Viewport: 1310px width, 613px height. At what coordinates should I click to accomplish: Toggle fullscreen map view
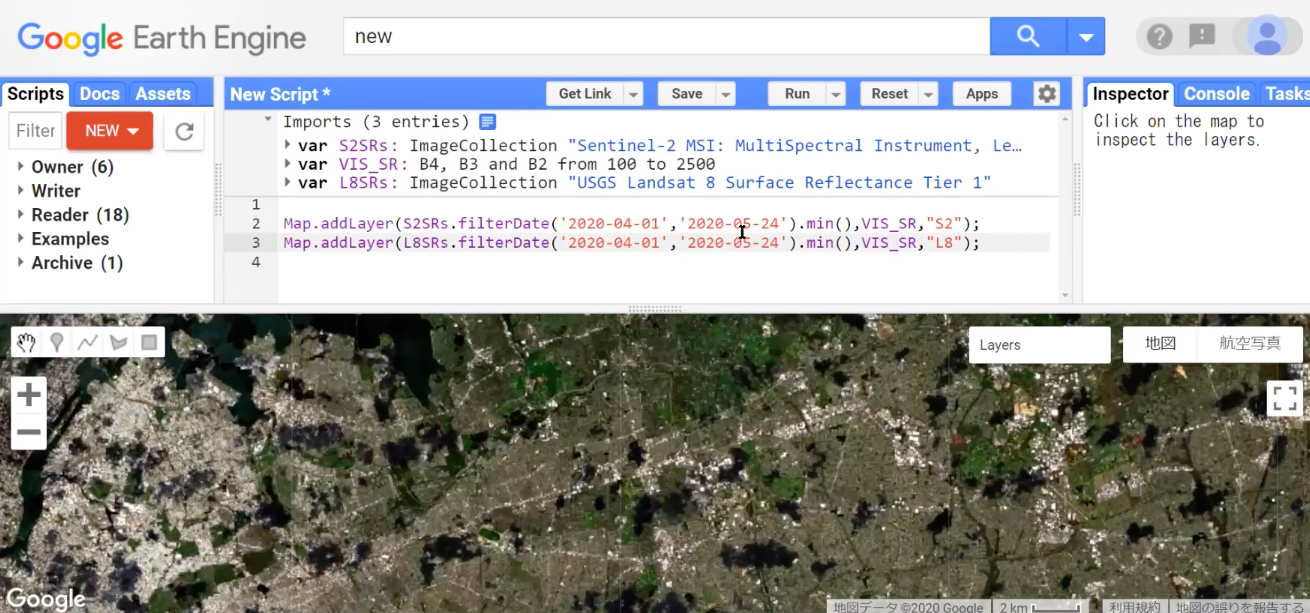1285,398
